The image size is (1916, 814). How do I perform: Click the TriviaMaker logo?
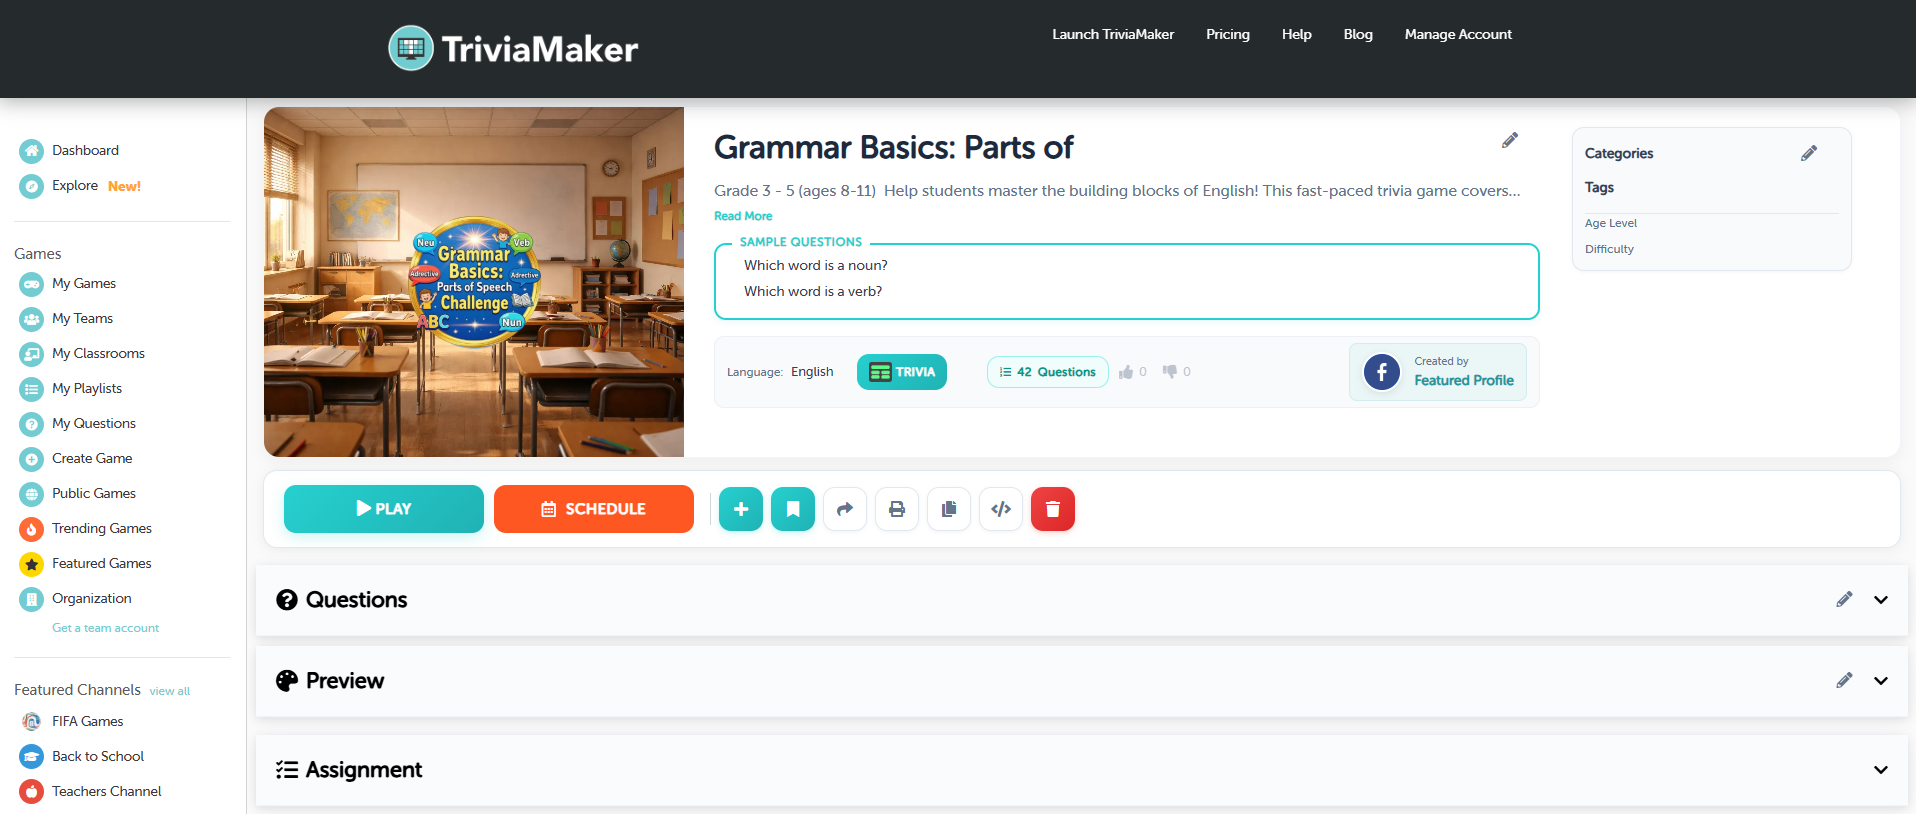pos(513,48)
